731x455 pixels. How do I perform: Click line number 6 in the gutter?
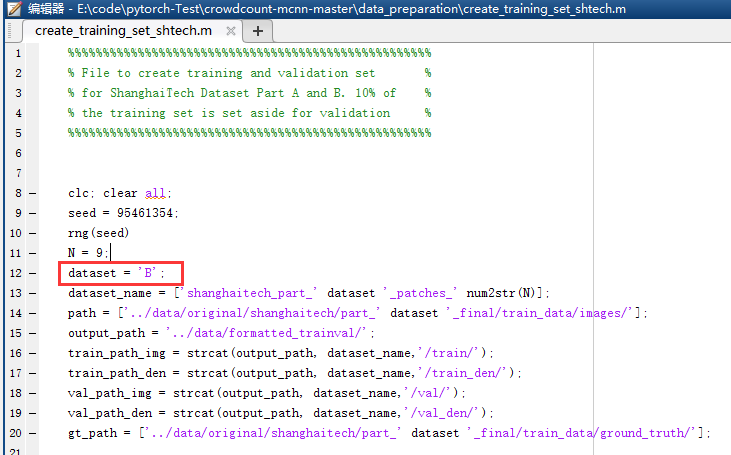18,153
